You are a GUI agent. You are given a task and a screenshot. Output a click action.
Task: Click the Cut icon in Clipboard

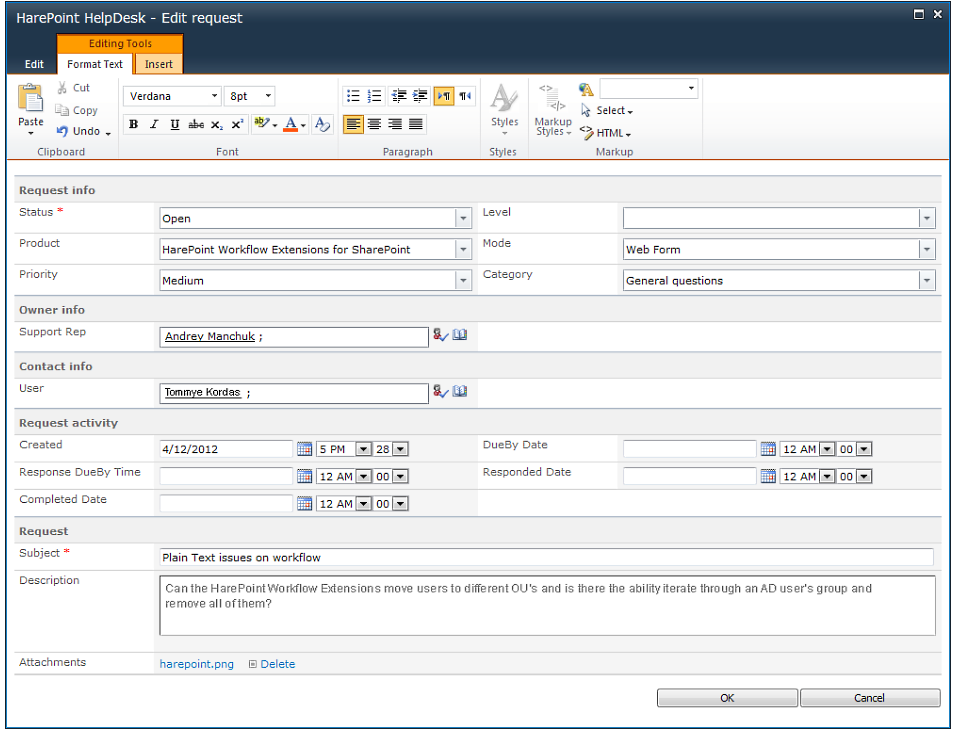[x=63, y=88]
